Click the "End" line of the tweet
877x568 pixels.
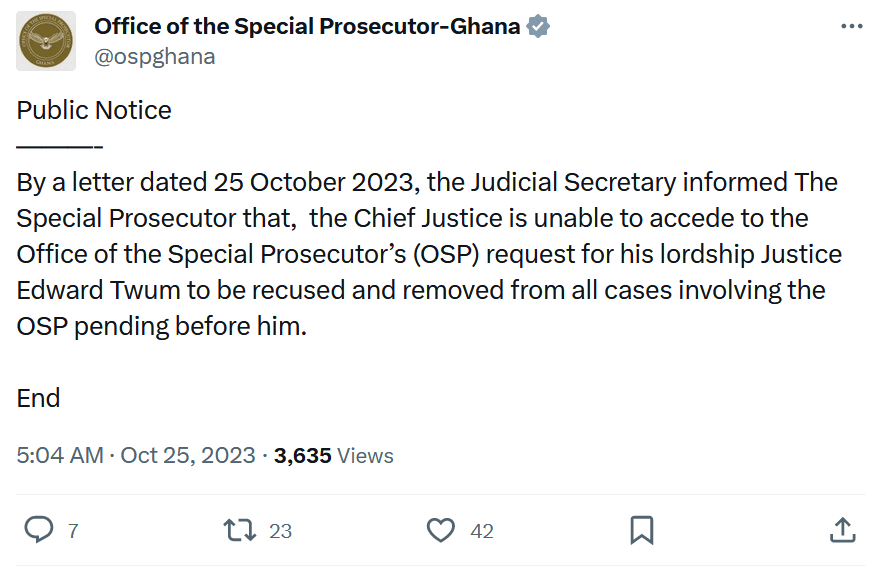click(39, 398)
